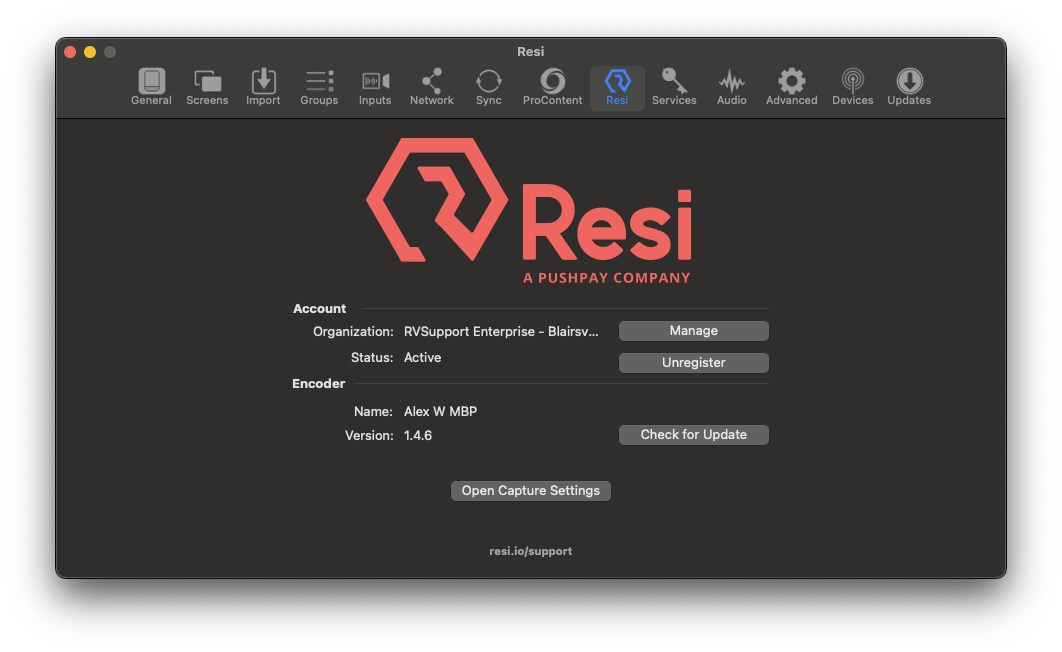
Task: Click Check for Update button
Action: 693,435
